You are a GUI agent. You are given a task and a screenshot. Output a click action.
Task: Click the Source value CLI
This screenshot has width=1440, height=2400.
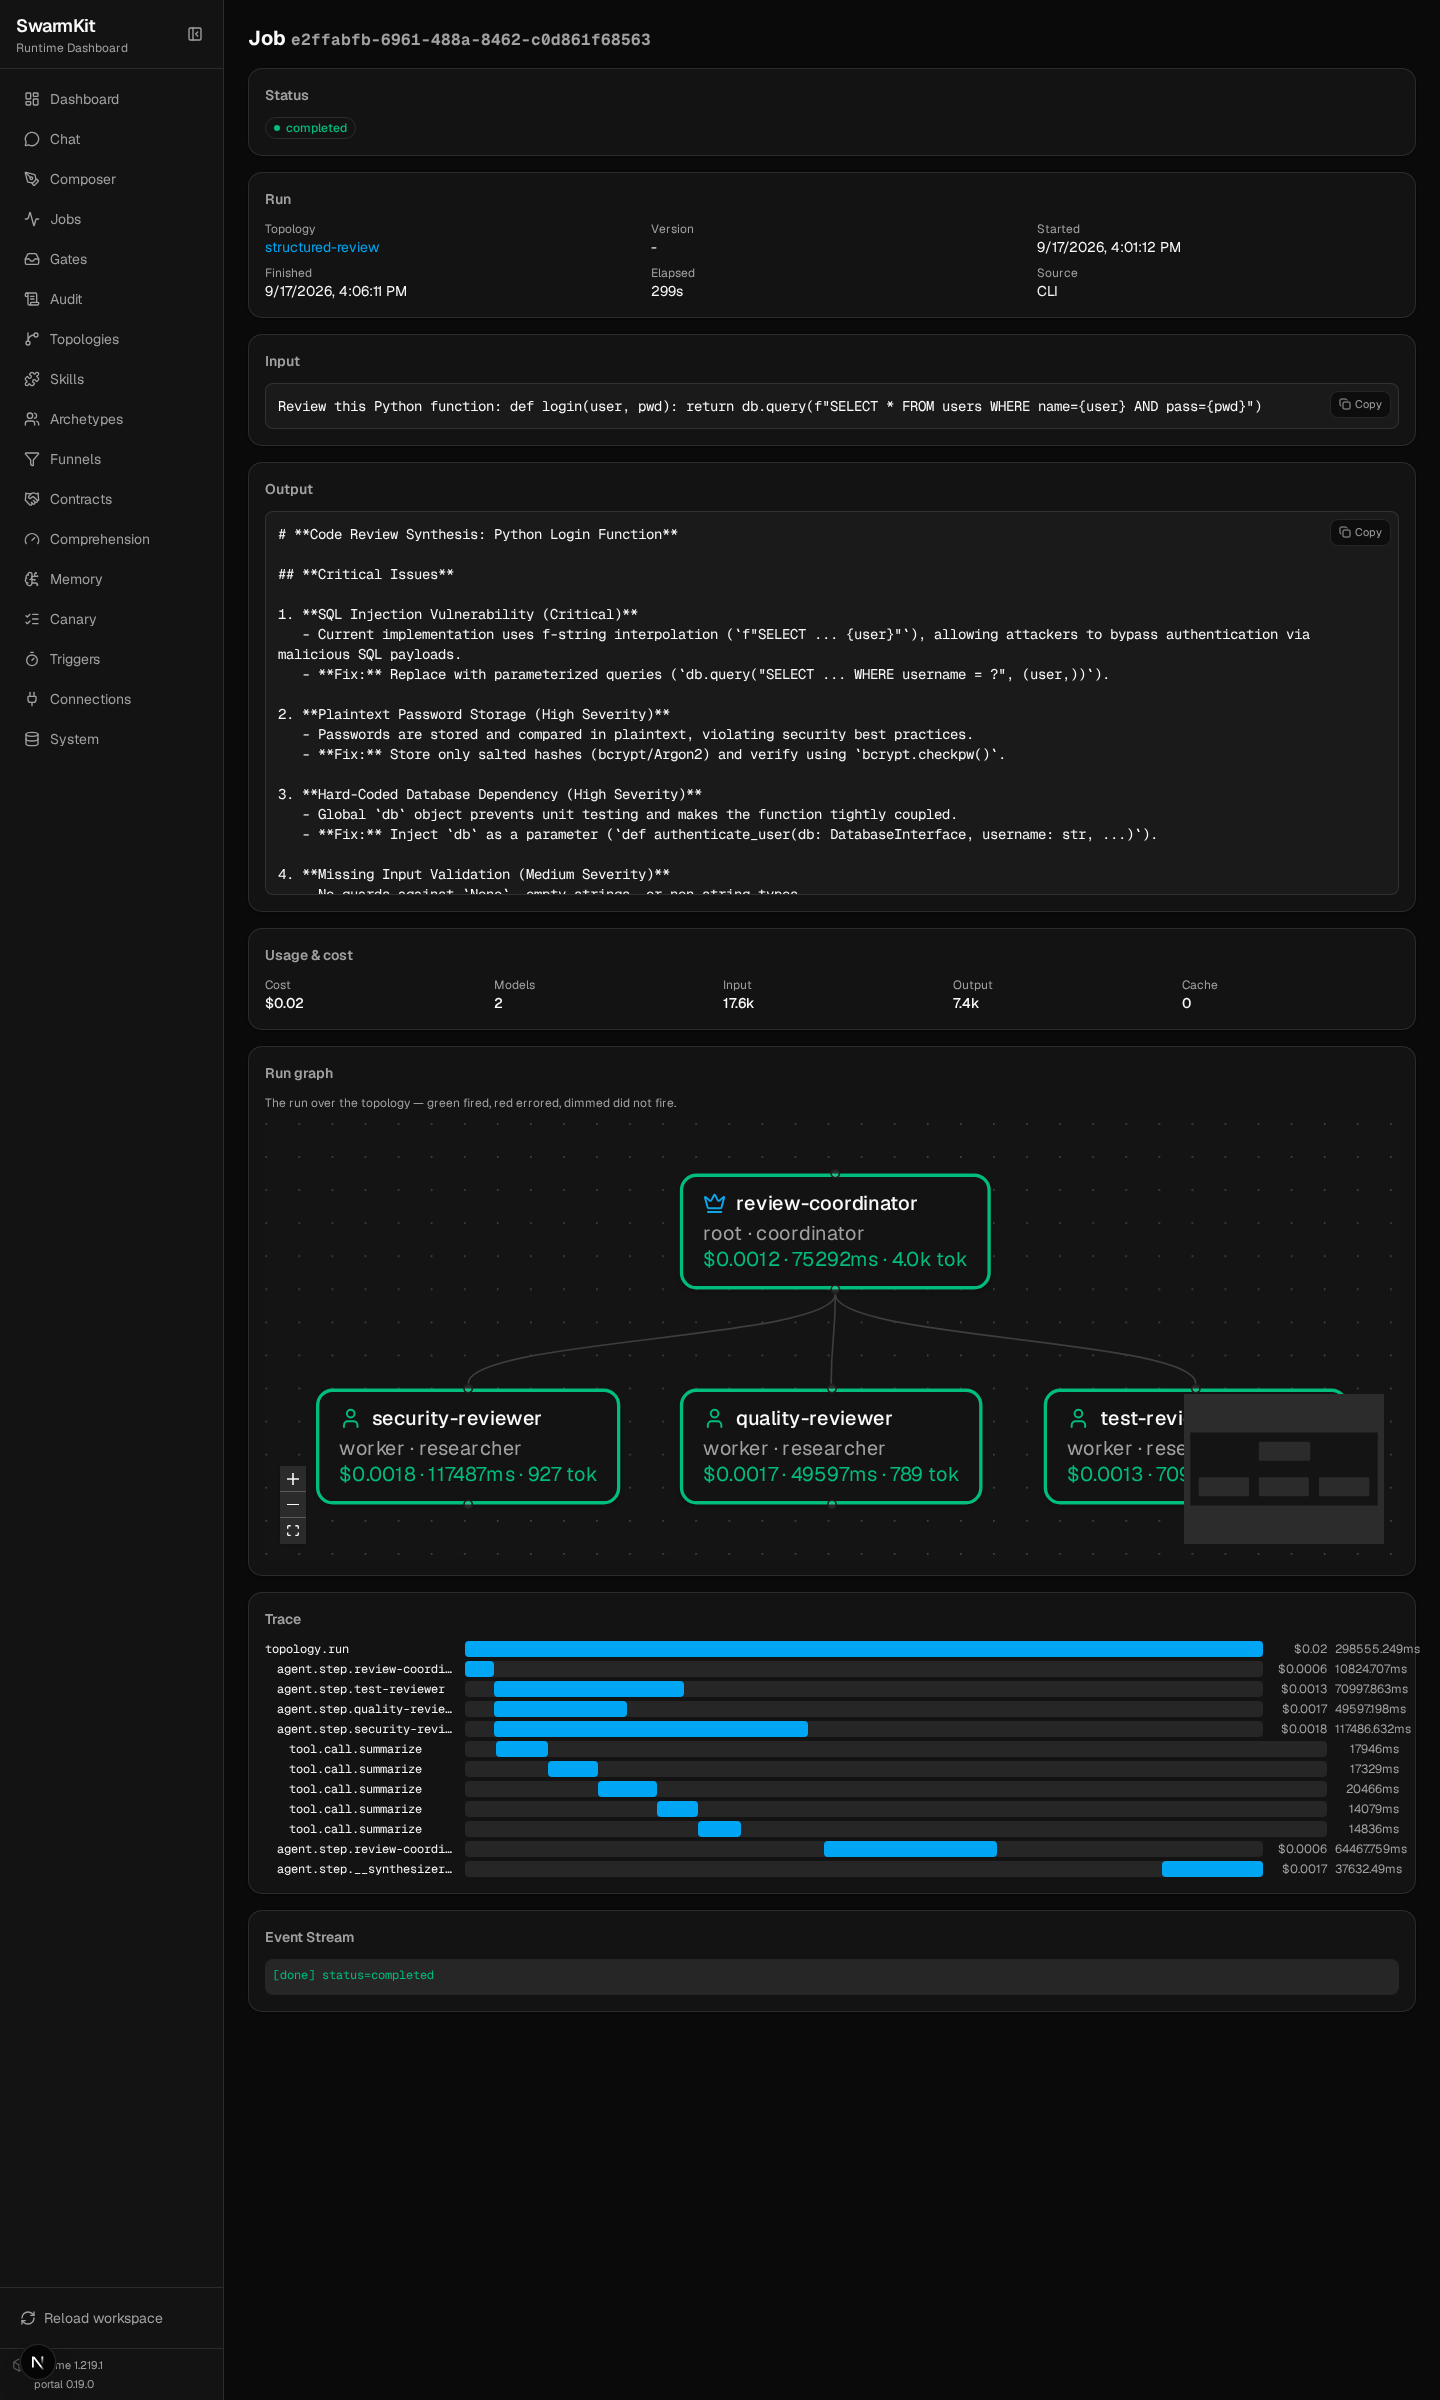point(1047,291)
